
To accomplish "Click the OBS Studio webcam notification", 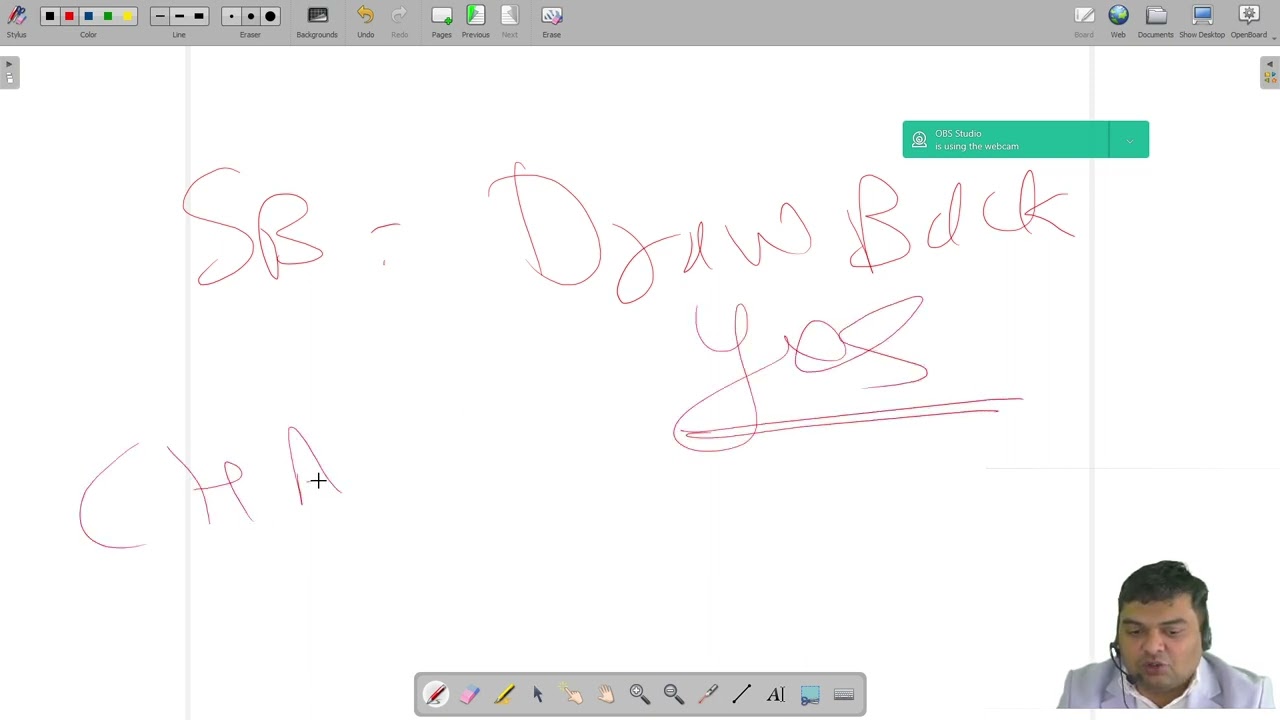I will tap(1006, 140).
